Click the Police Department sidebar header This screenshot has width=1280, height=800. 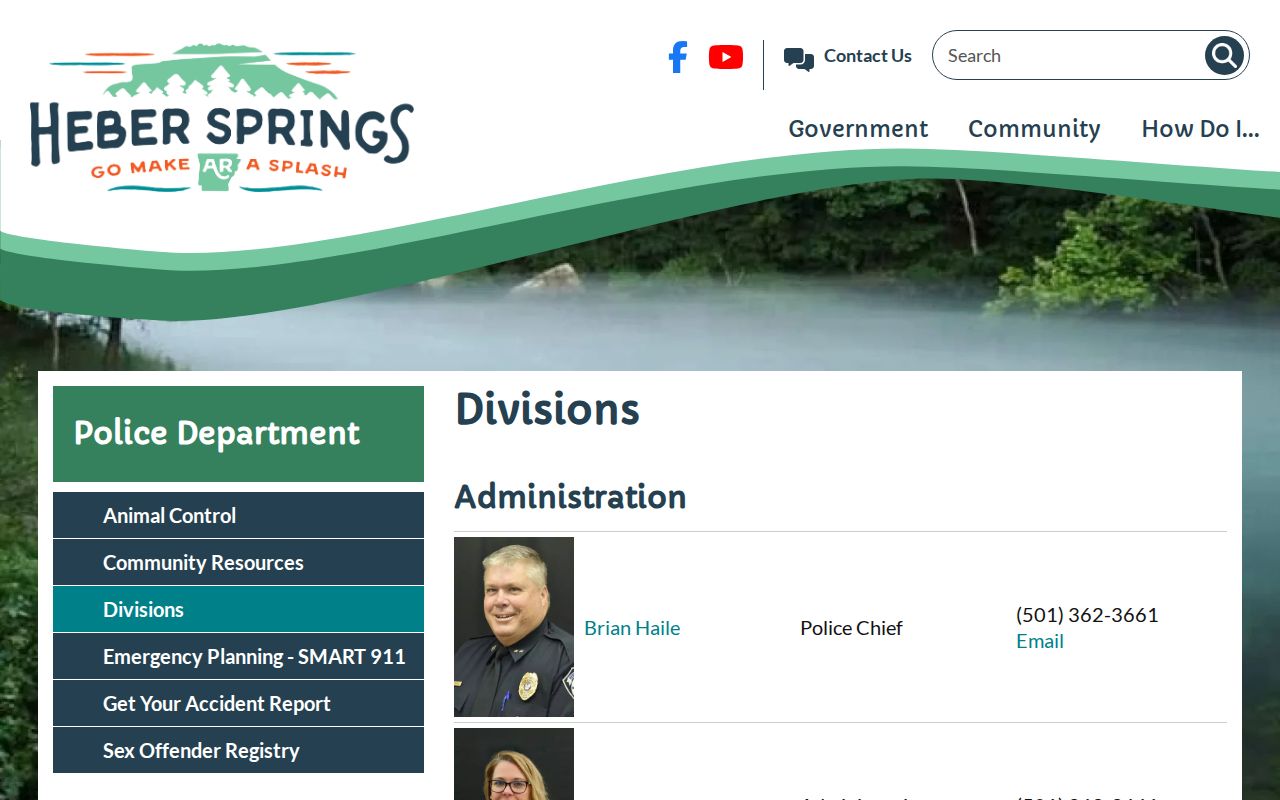(x=238, y=434)
